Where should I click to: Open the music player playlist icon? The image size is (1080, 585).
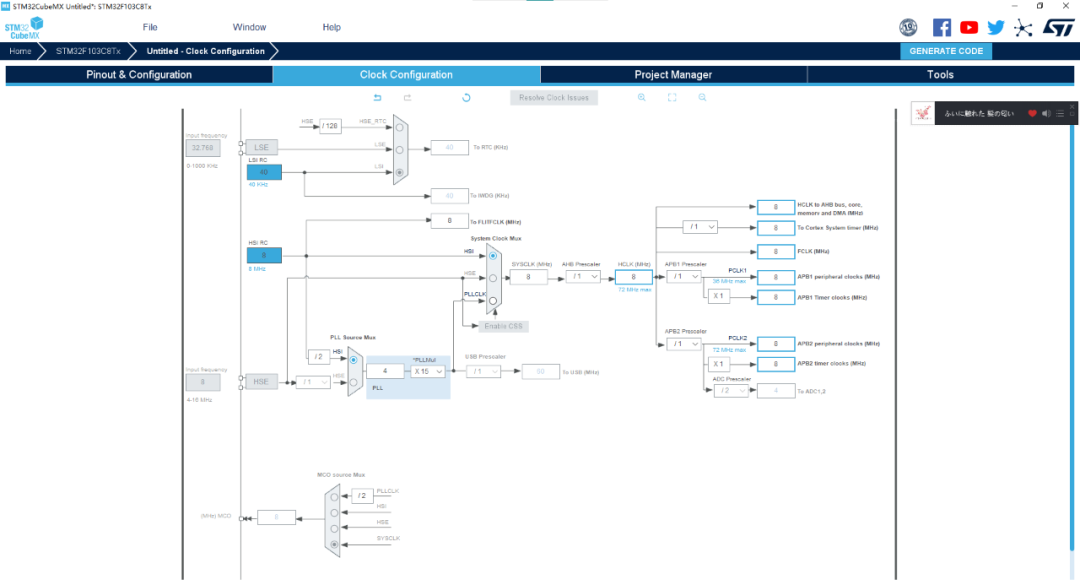pyautogui.click(x=1060, y=114)
